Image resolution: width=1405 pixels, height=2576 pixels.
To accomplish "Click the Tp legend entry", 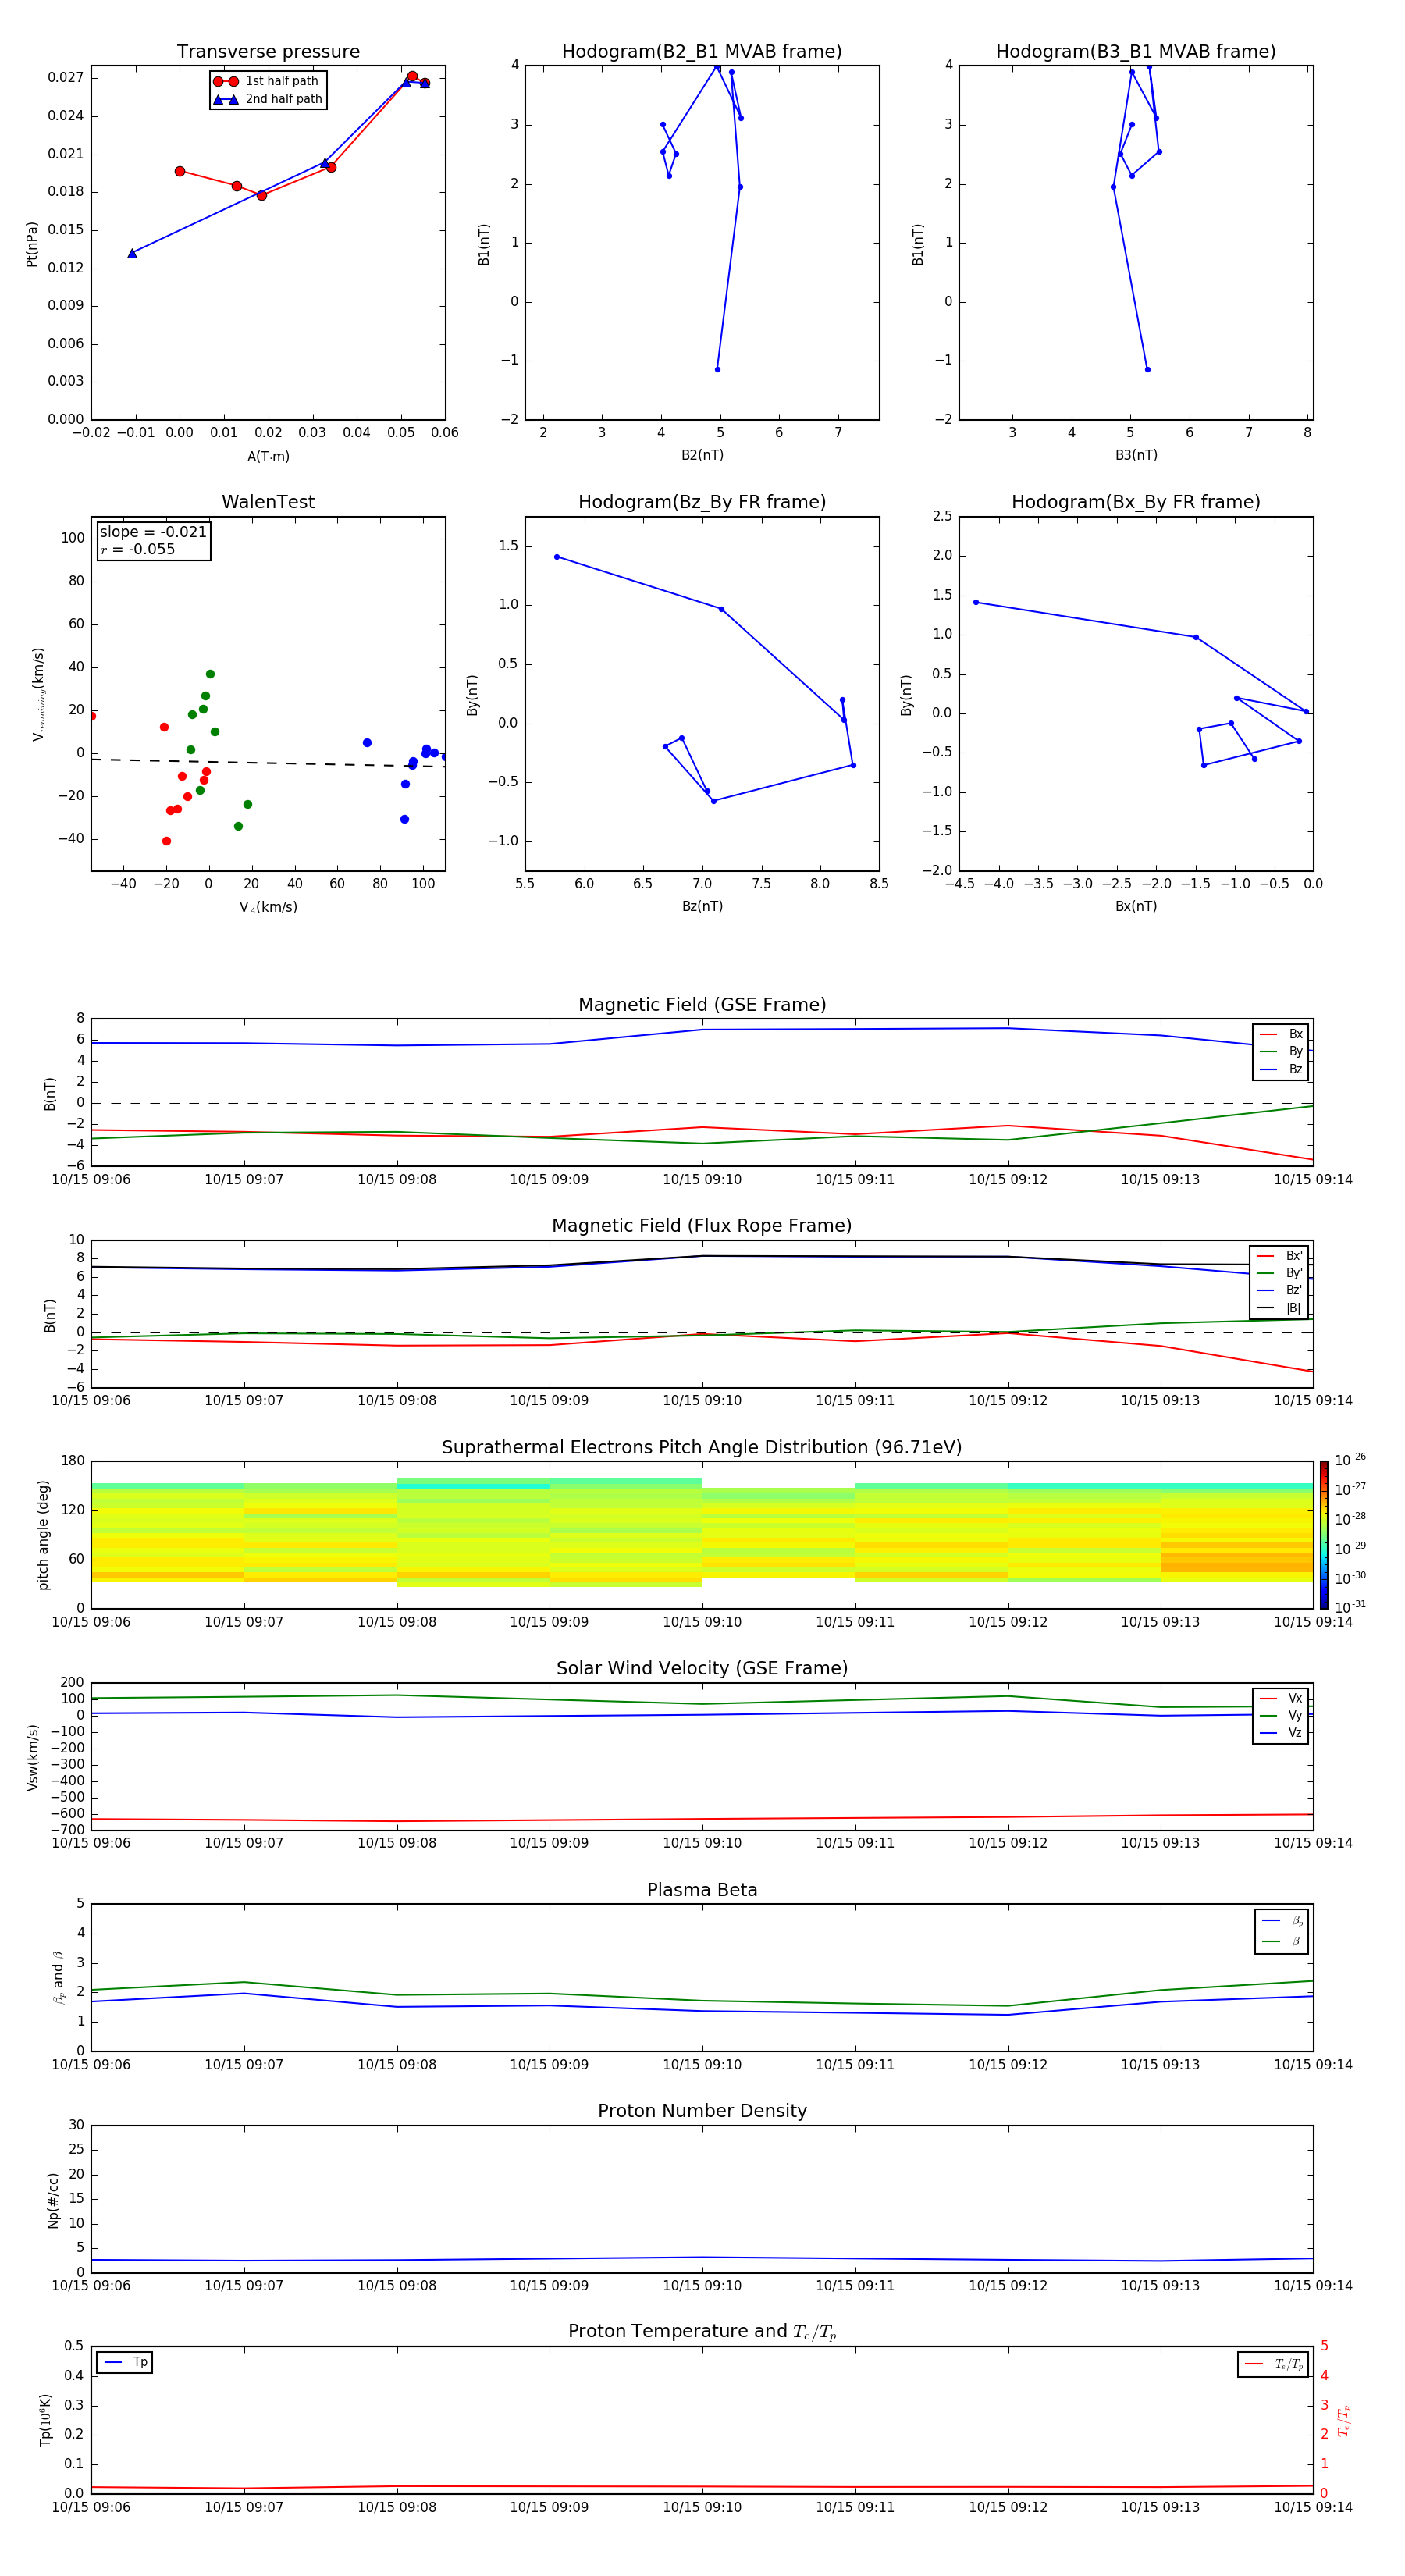I will pyautogui.click(x=125, y=2363).
